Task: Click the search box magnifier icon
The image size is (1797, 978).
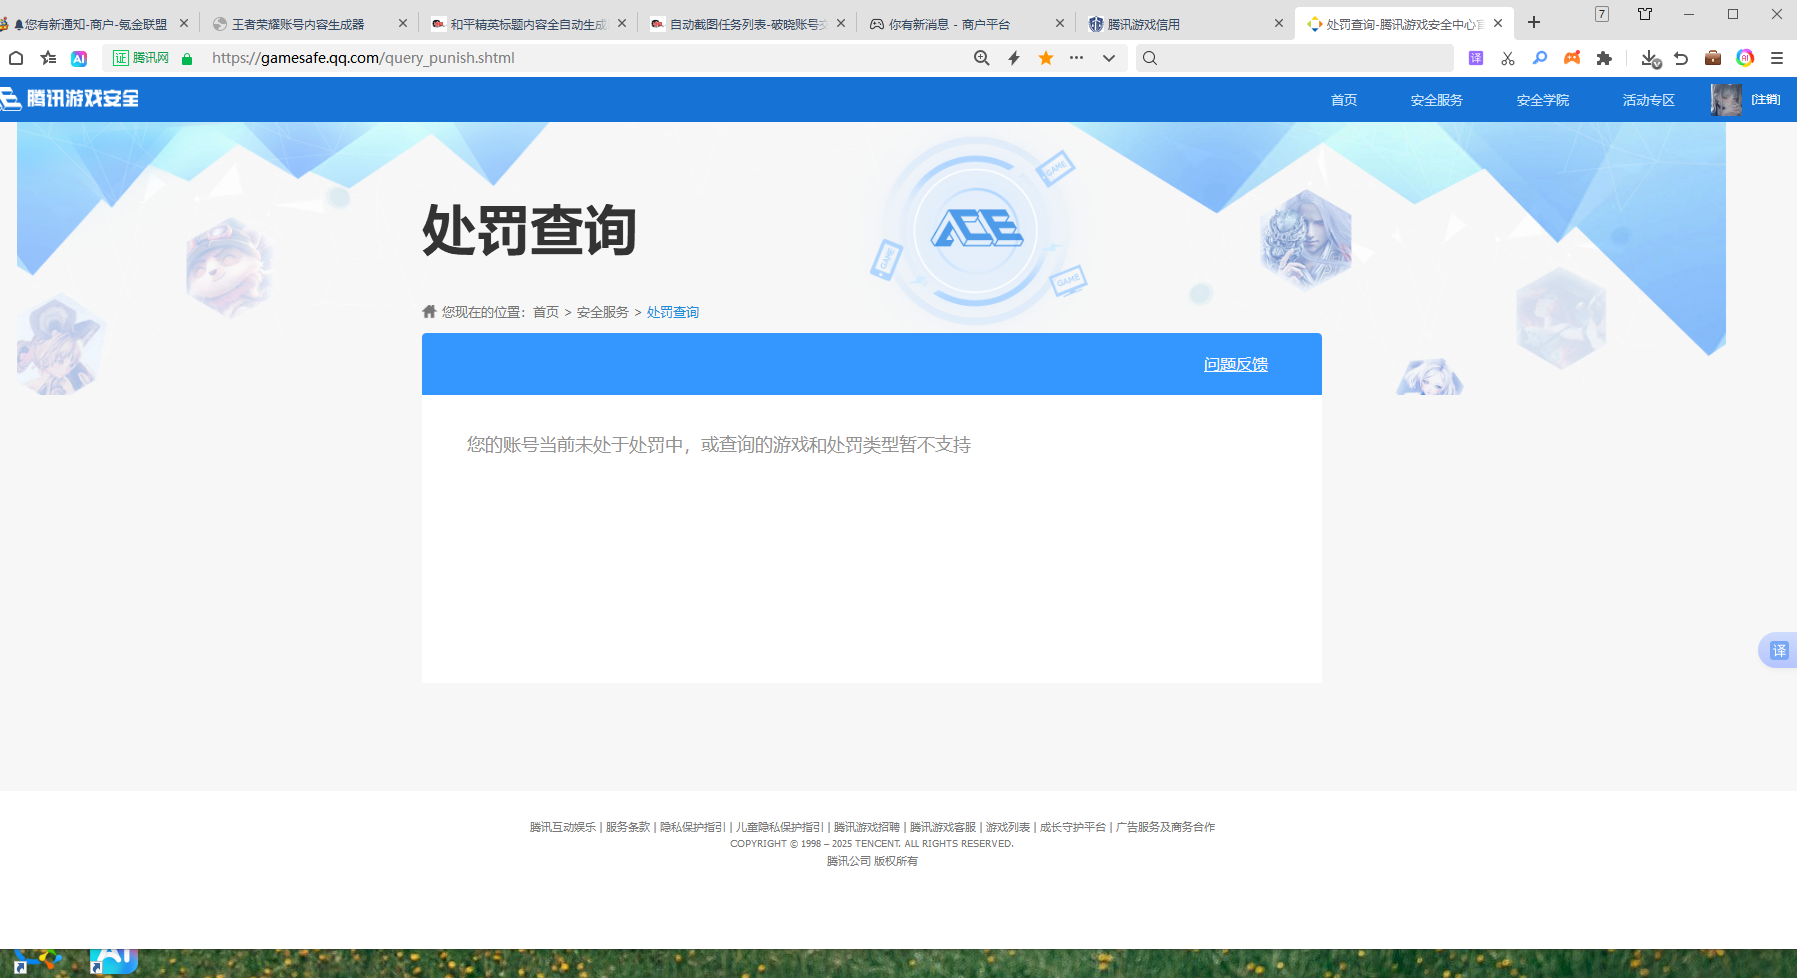Action: [x=1150, y=58]
